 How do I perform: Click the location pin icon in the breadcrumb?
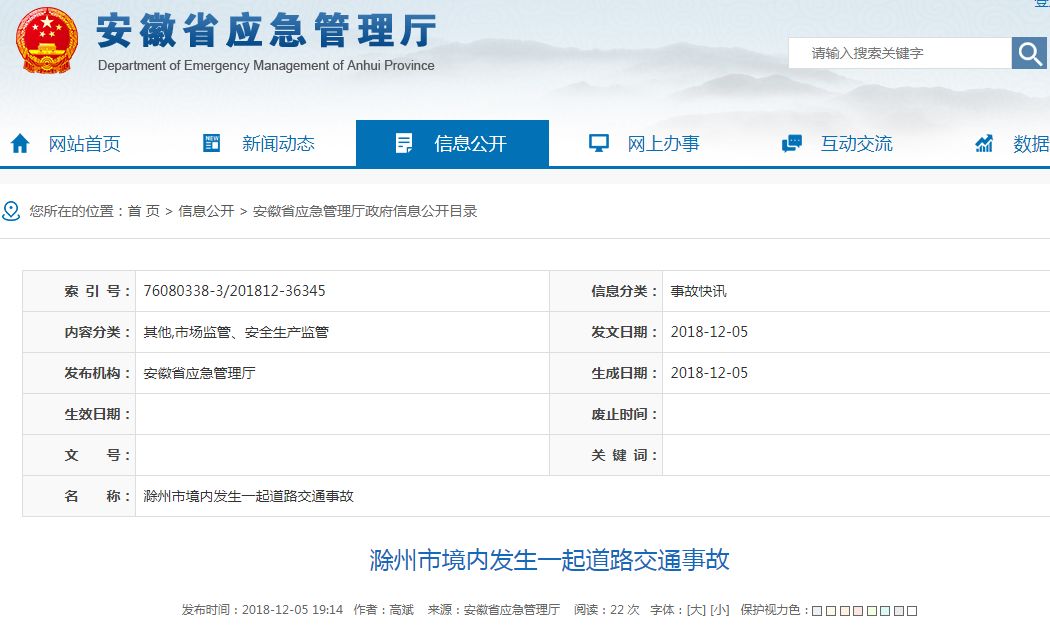[x=11, y=211]
